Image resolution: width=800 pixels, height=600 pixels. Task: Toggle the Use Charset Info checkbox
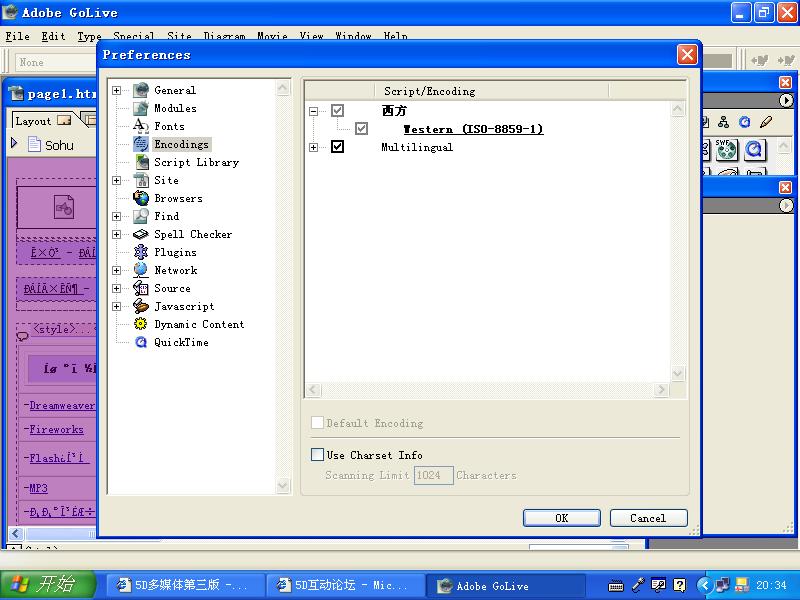(x=318, y=455)
